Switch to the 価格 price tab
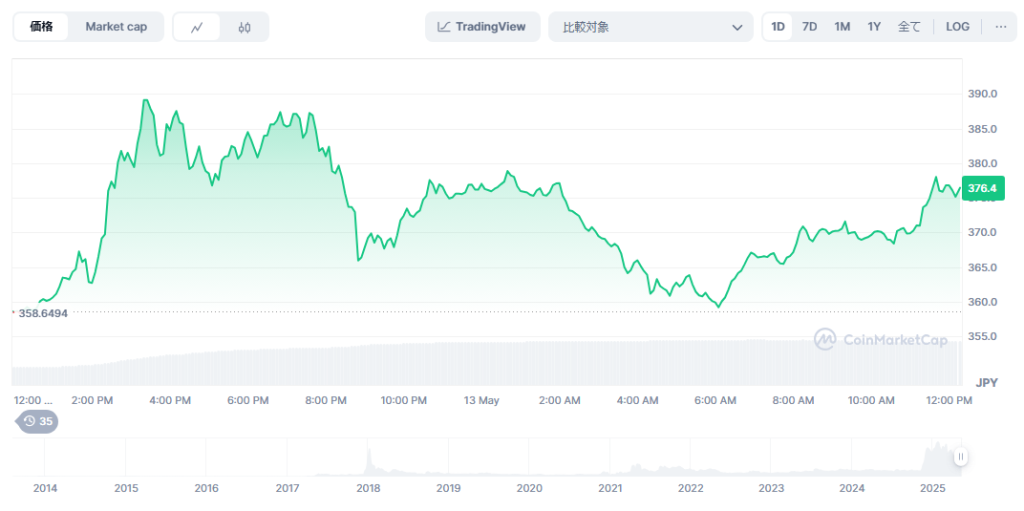1024x511 pixels. (x=42, y=27)
